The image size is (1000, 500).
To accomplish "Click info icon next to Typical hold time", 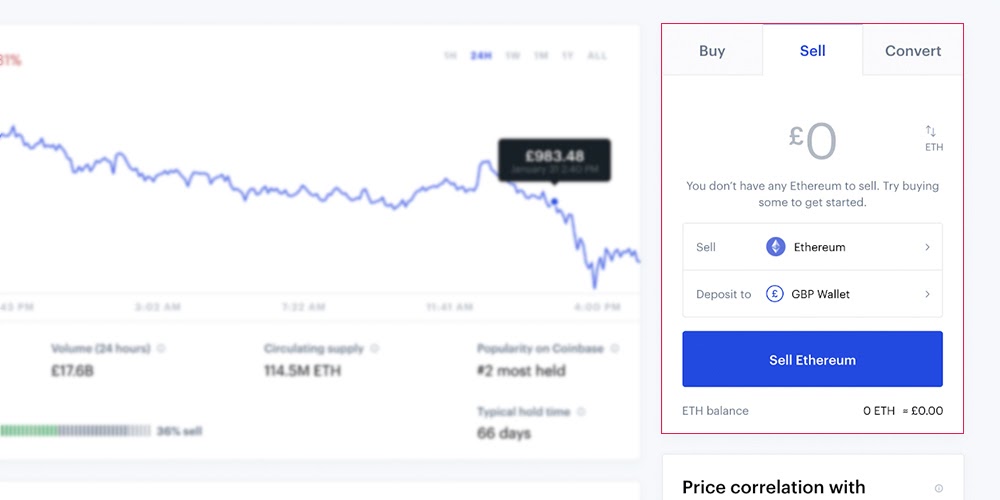I will 581,412.
